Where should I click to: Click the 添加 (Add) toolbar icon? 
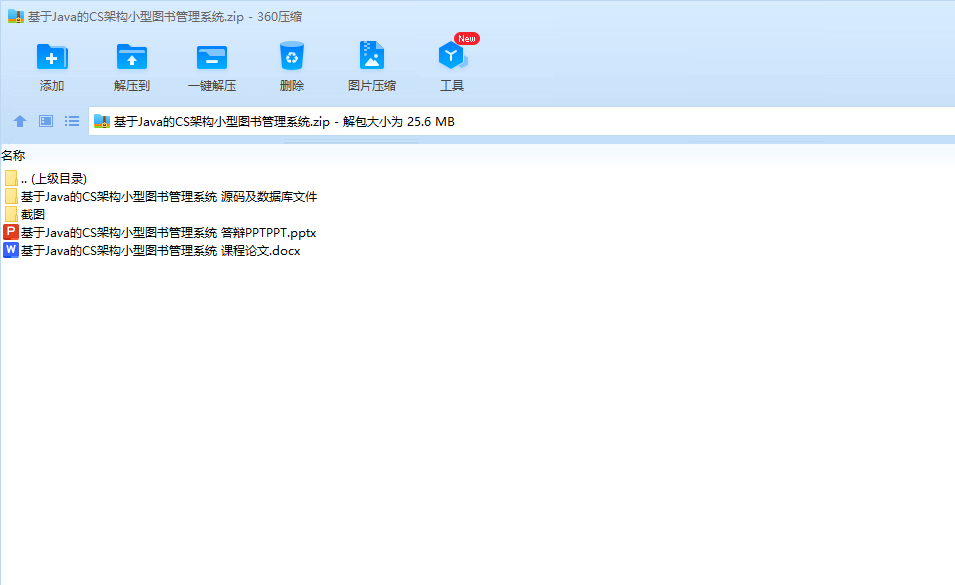(52, 57)
